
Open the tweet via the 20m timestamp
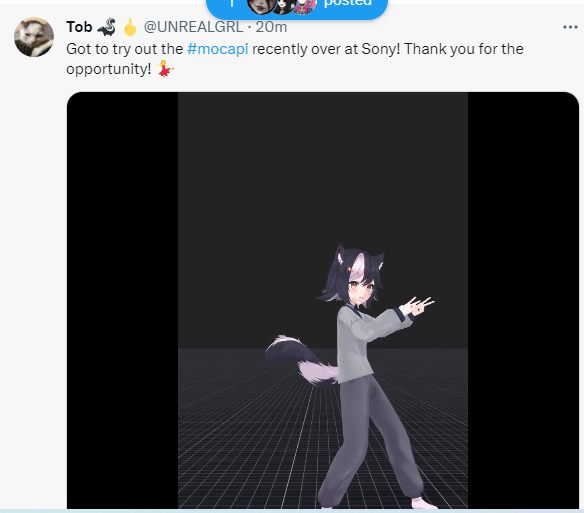pos(271,27)
